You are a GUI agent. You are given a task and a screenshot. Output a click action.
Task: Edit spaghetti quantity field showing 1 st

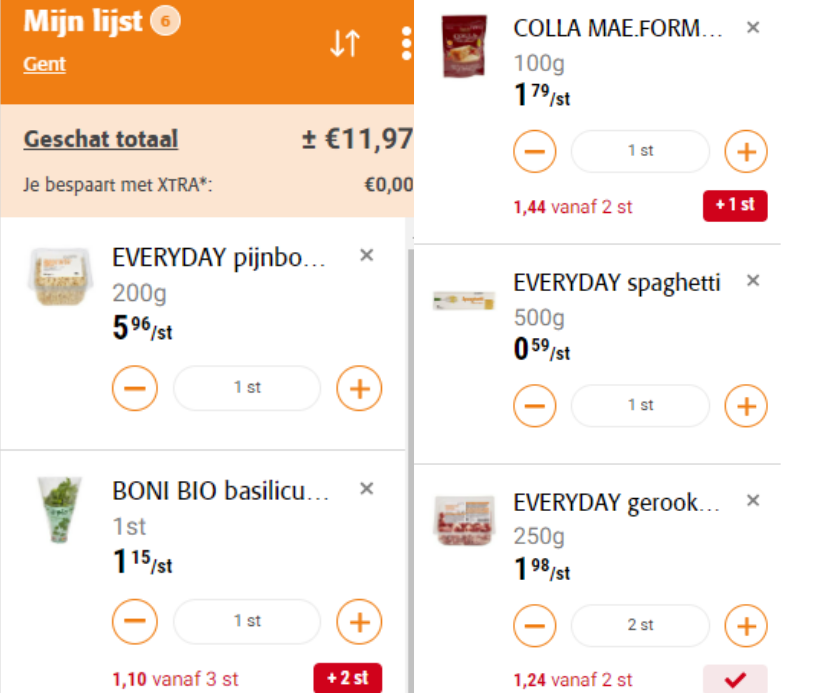tap(640, 405)
